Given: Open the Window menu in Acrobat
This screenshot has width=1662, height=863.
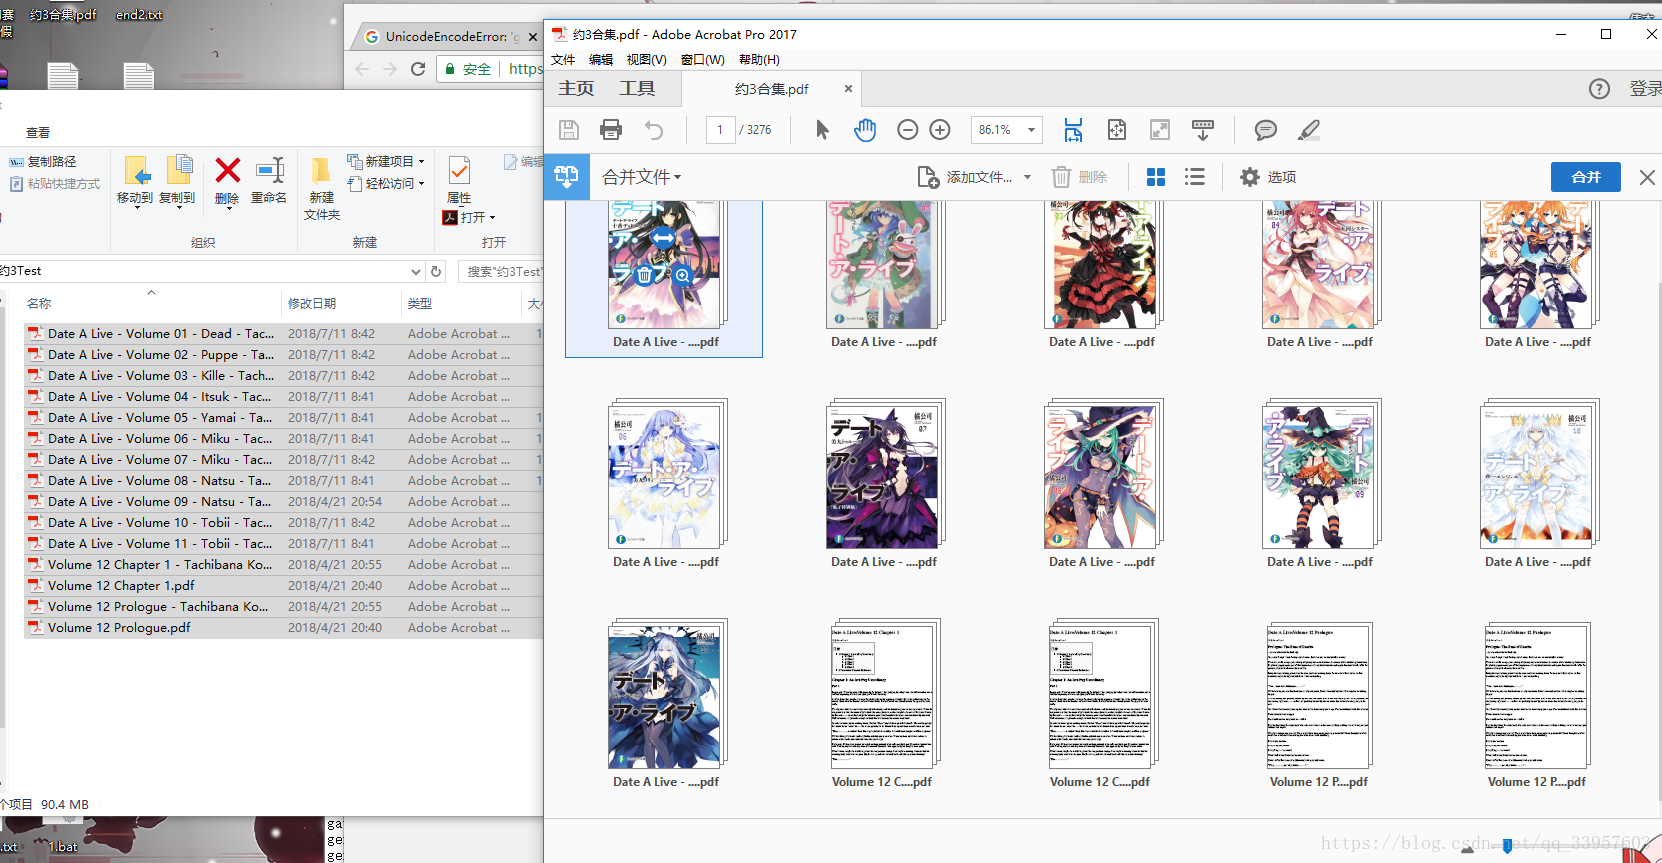Looking at the screenshot, I should (702, 60).
